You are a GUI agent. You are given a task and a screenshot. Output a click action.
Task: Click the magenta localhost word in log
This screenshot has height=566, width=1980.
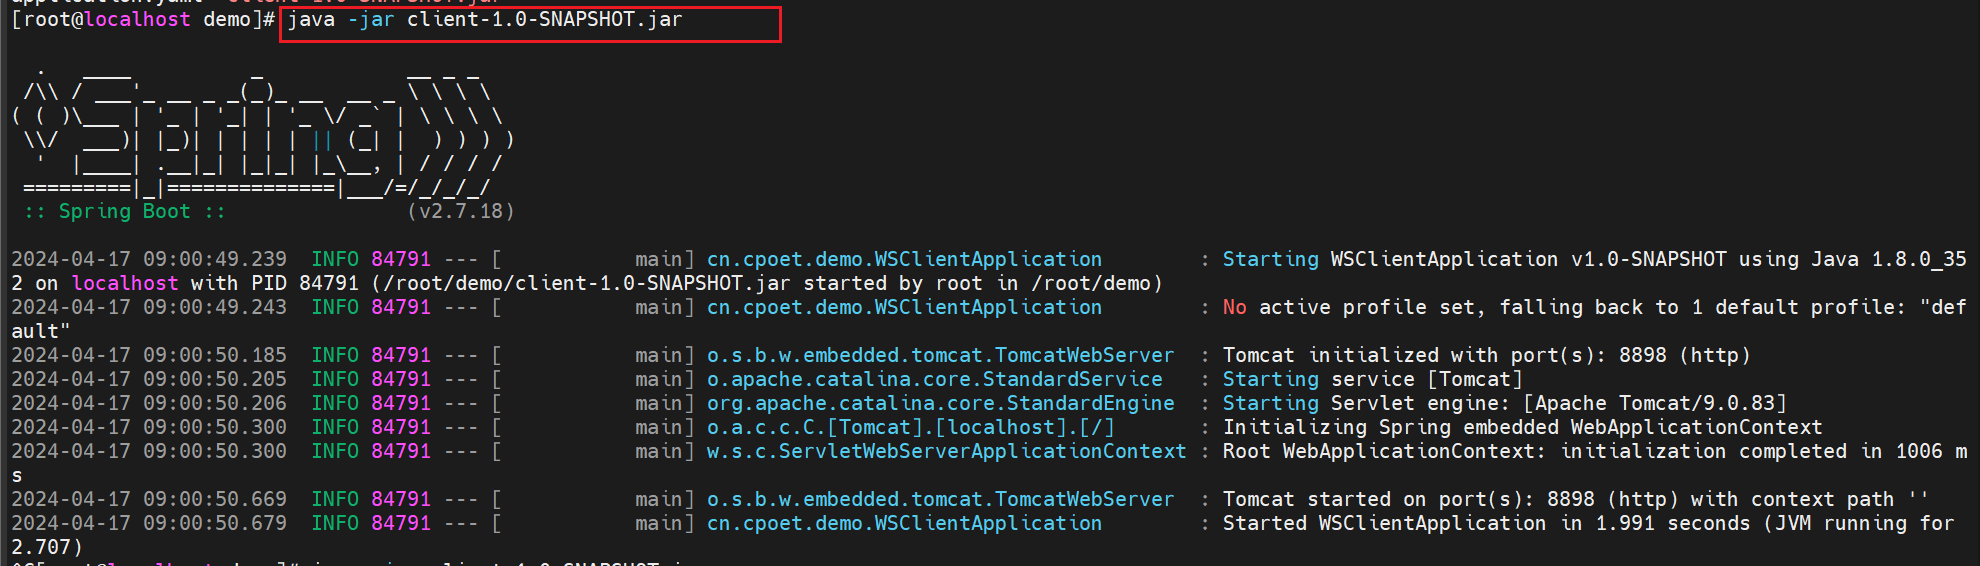[x=125, y=283]
